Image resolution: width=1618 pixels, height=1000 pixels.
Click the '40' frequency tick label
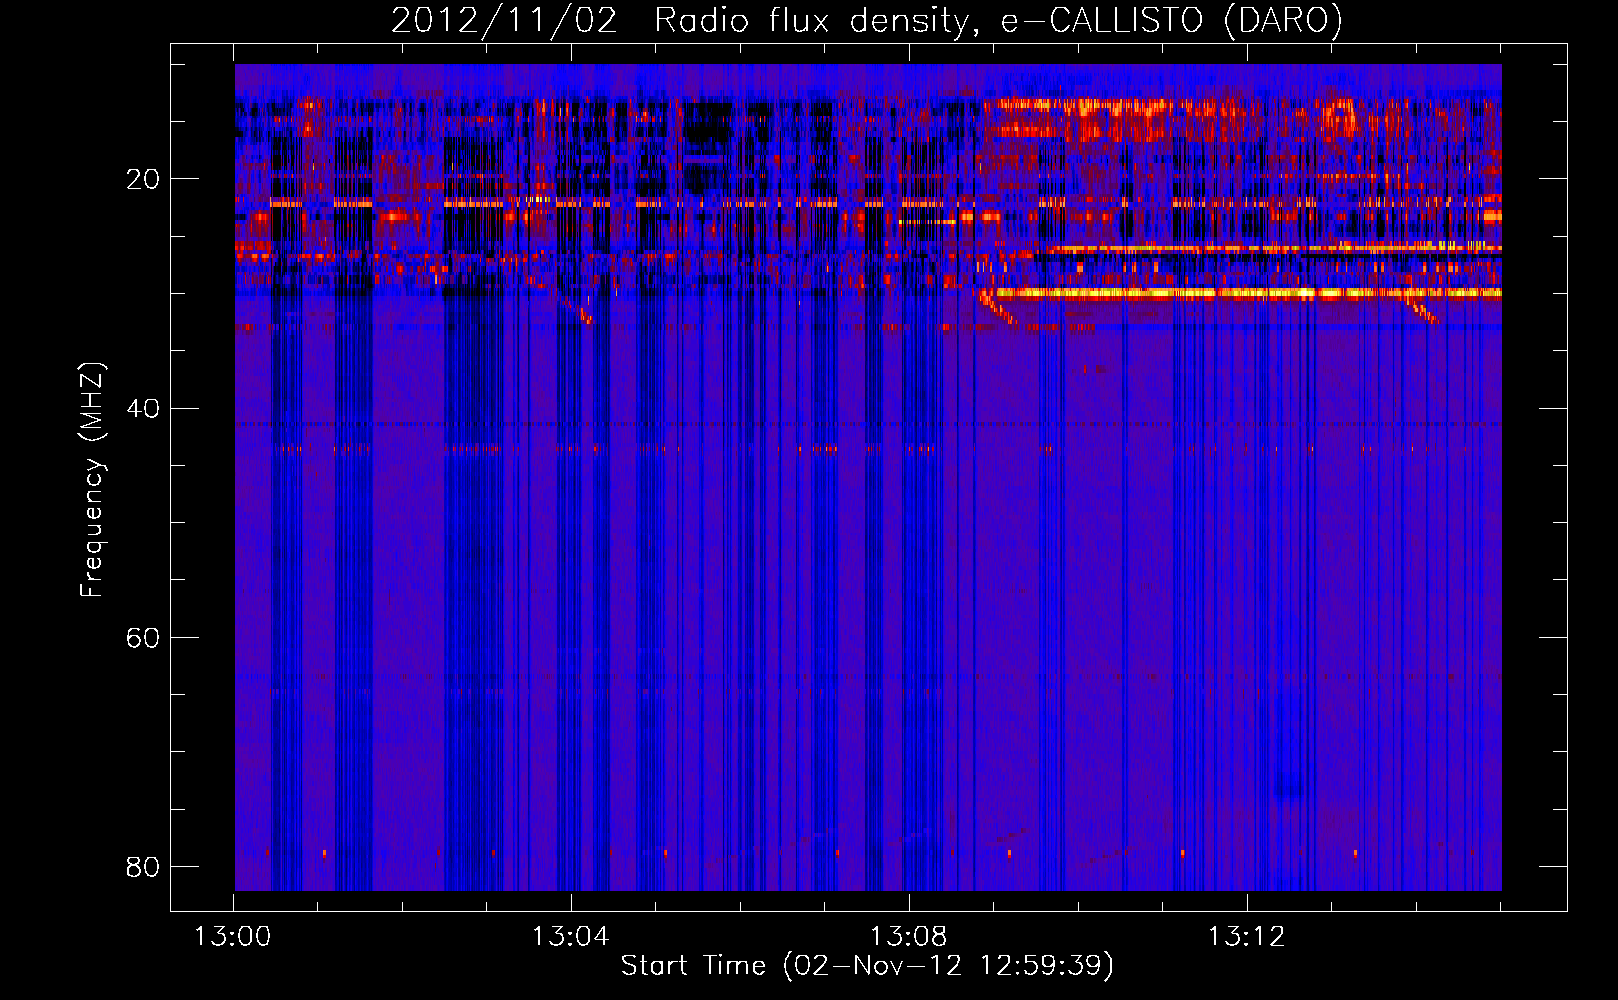coord(143,409)
